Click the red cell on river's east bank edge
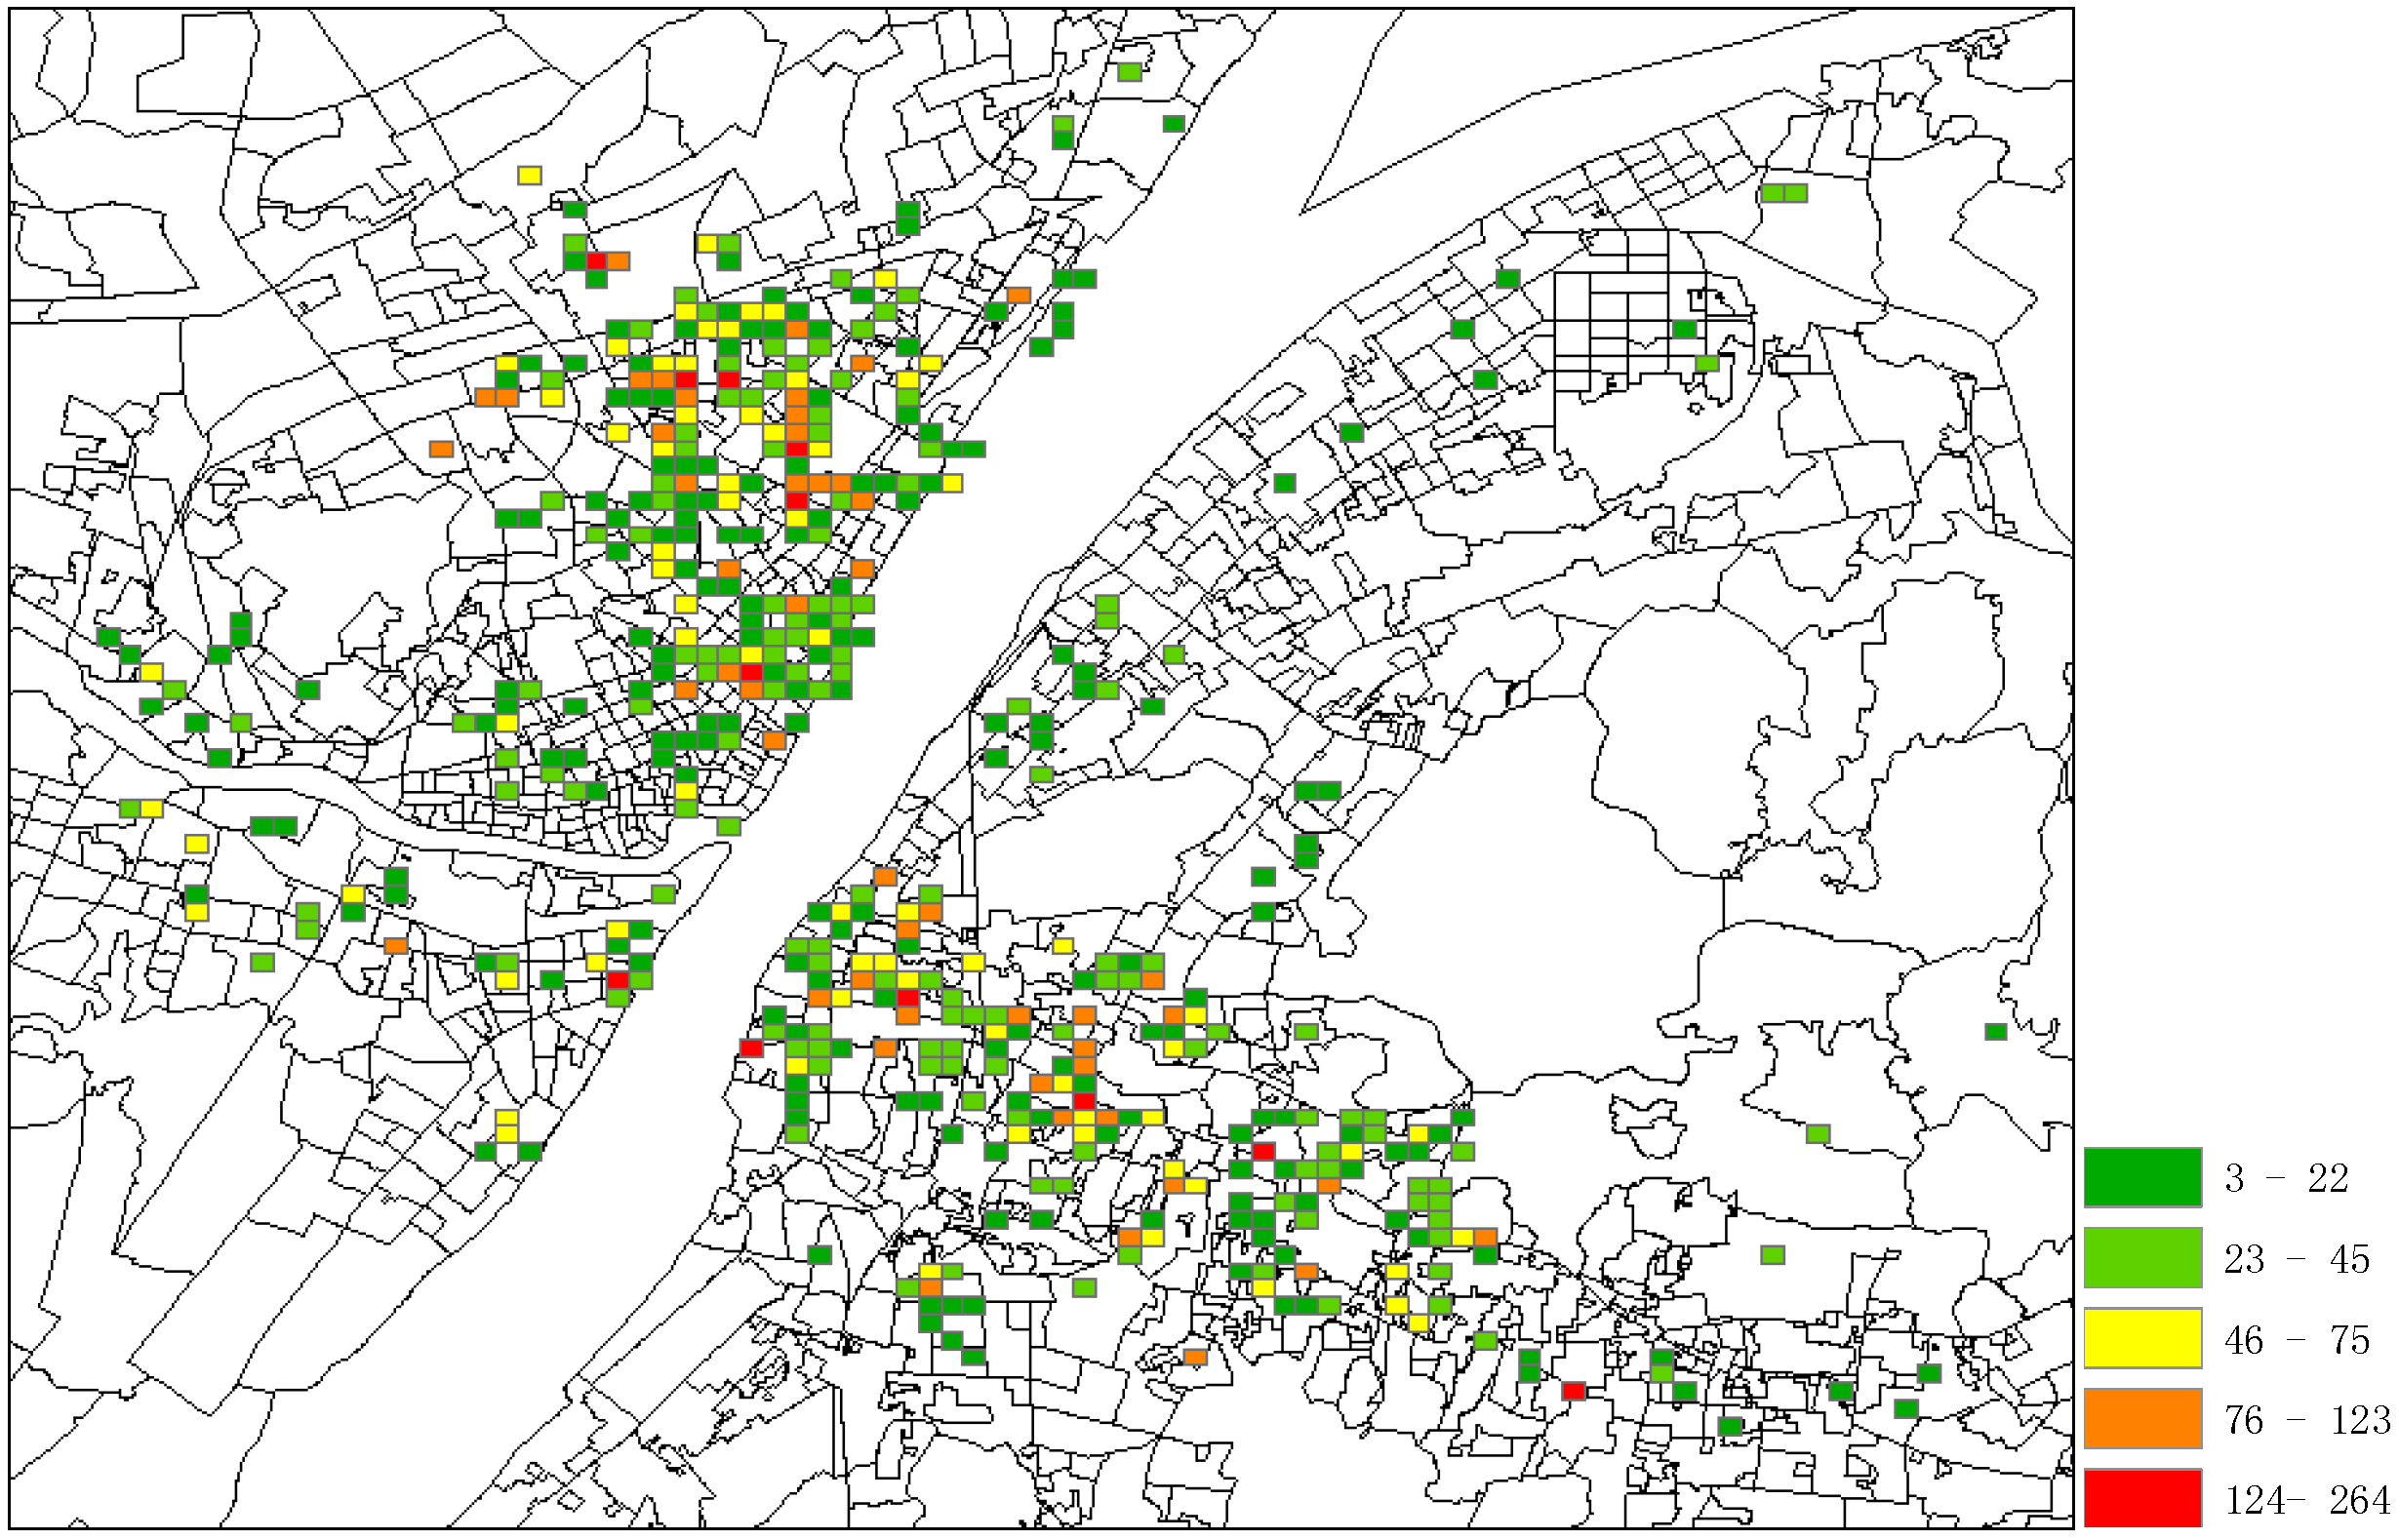 point(751,1048)
